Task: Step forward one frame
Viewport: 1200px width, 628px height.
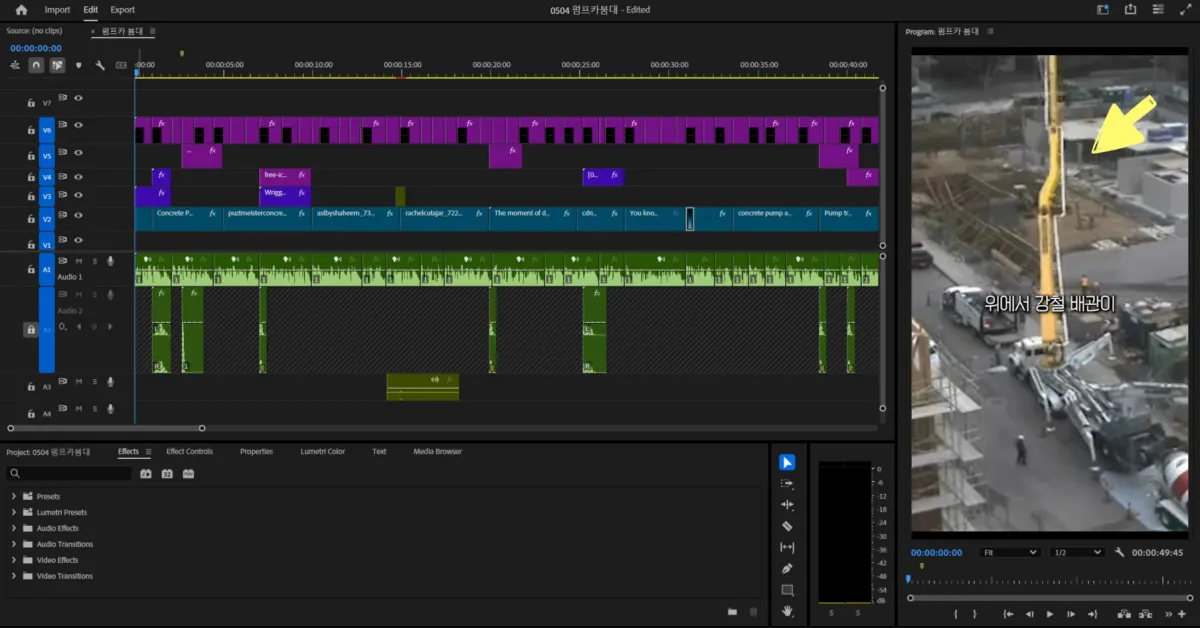Action: click(1071, 614)
